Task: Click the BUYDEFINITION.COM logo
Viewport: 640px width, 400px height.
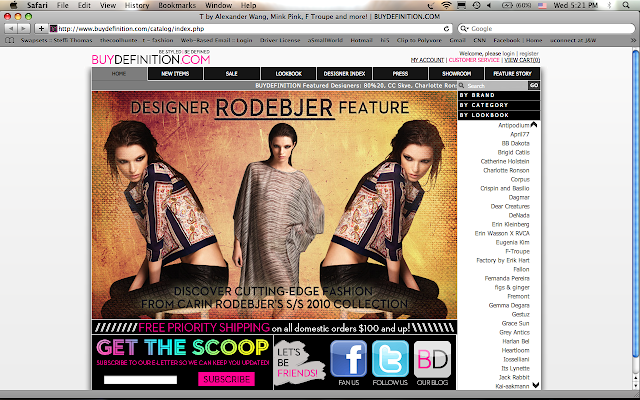Action: pyautogui.click(x=151, y=60)
